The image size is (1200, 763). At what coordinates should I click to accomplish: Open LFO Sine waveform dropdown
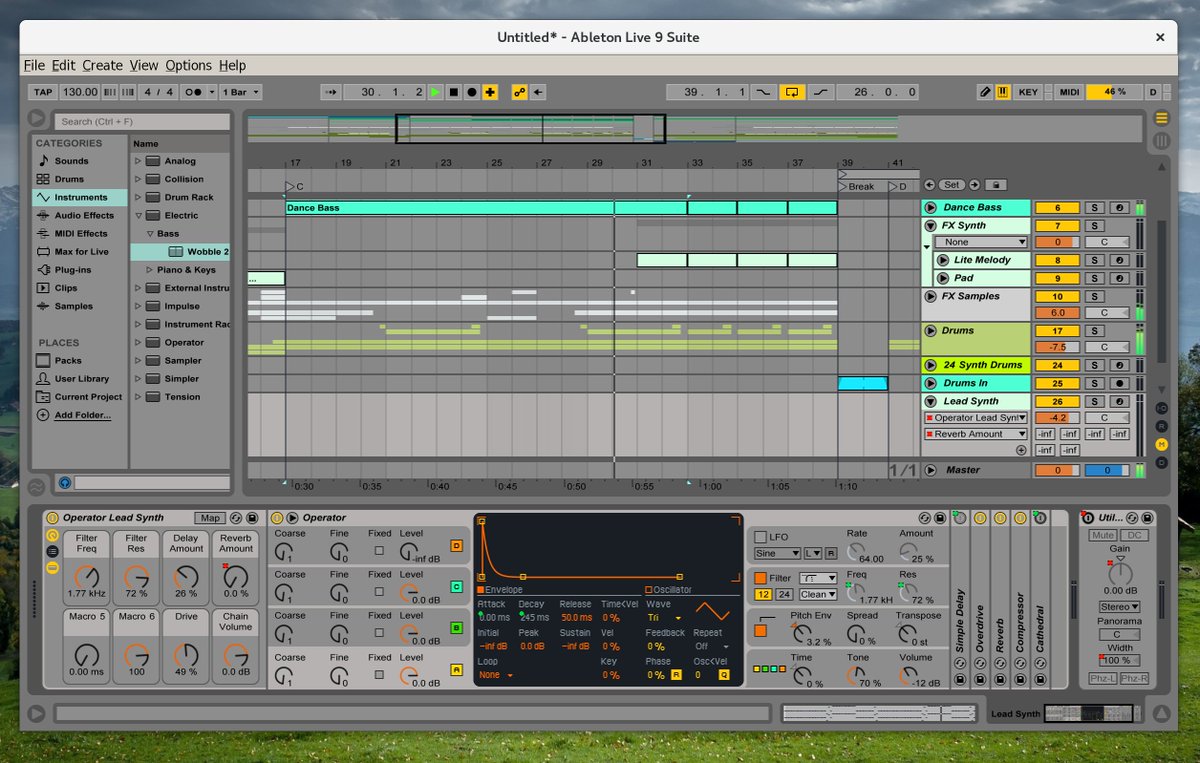777,553
